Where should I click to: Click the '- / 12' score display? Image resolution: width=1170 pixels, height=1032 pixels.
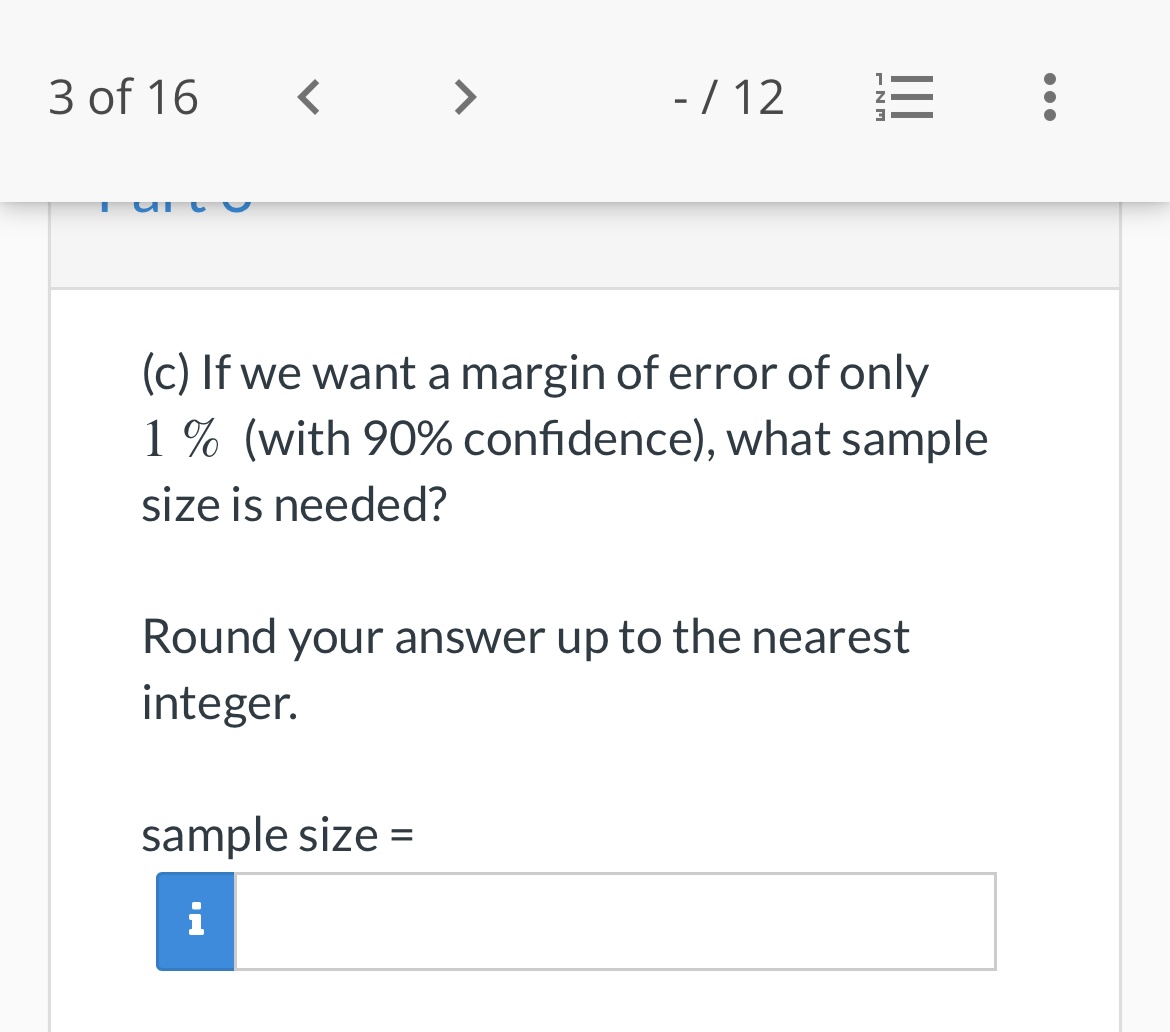coord(728,97)
